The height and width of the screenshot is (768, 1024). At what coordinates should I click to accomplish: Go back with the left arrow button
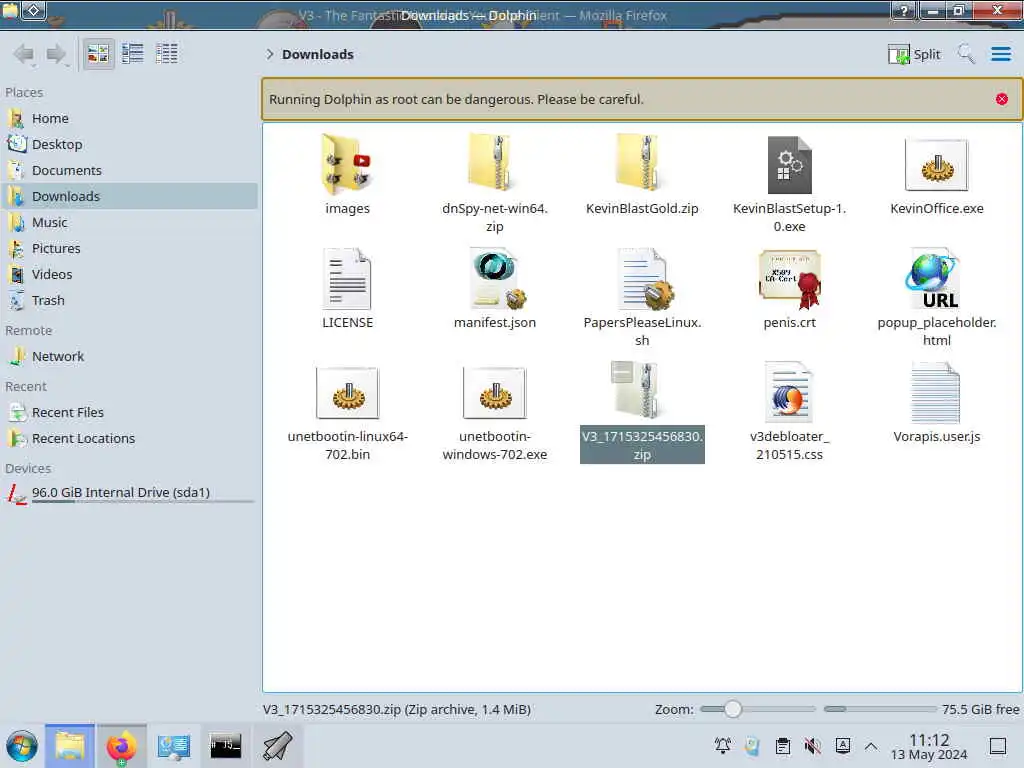pyautogui.click(x=24, y=54)
